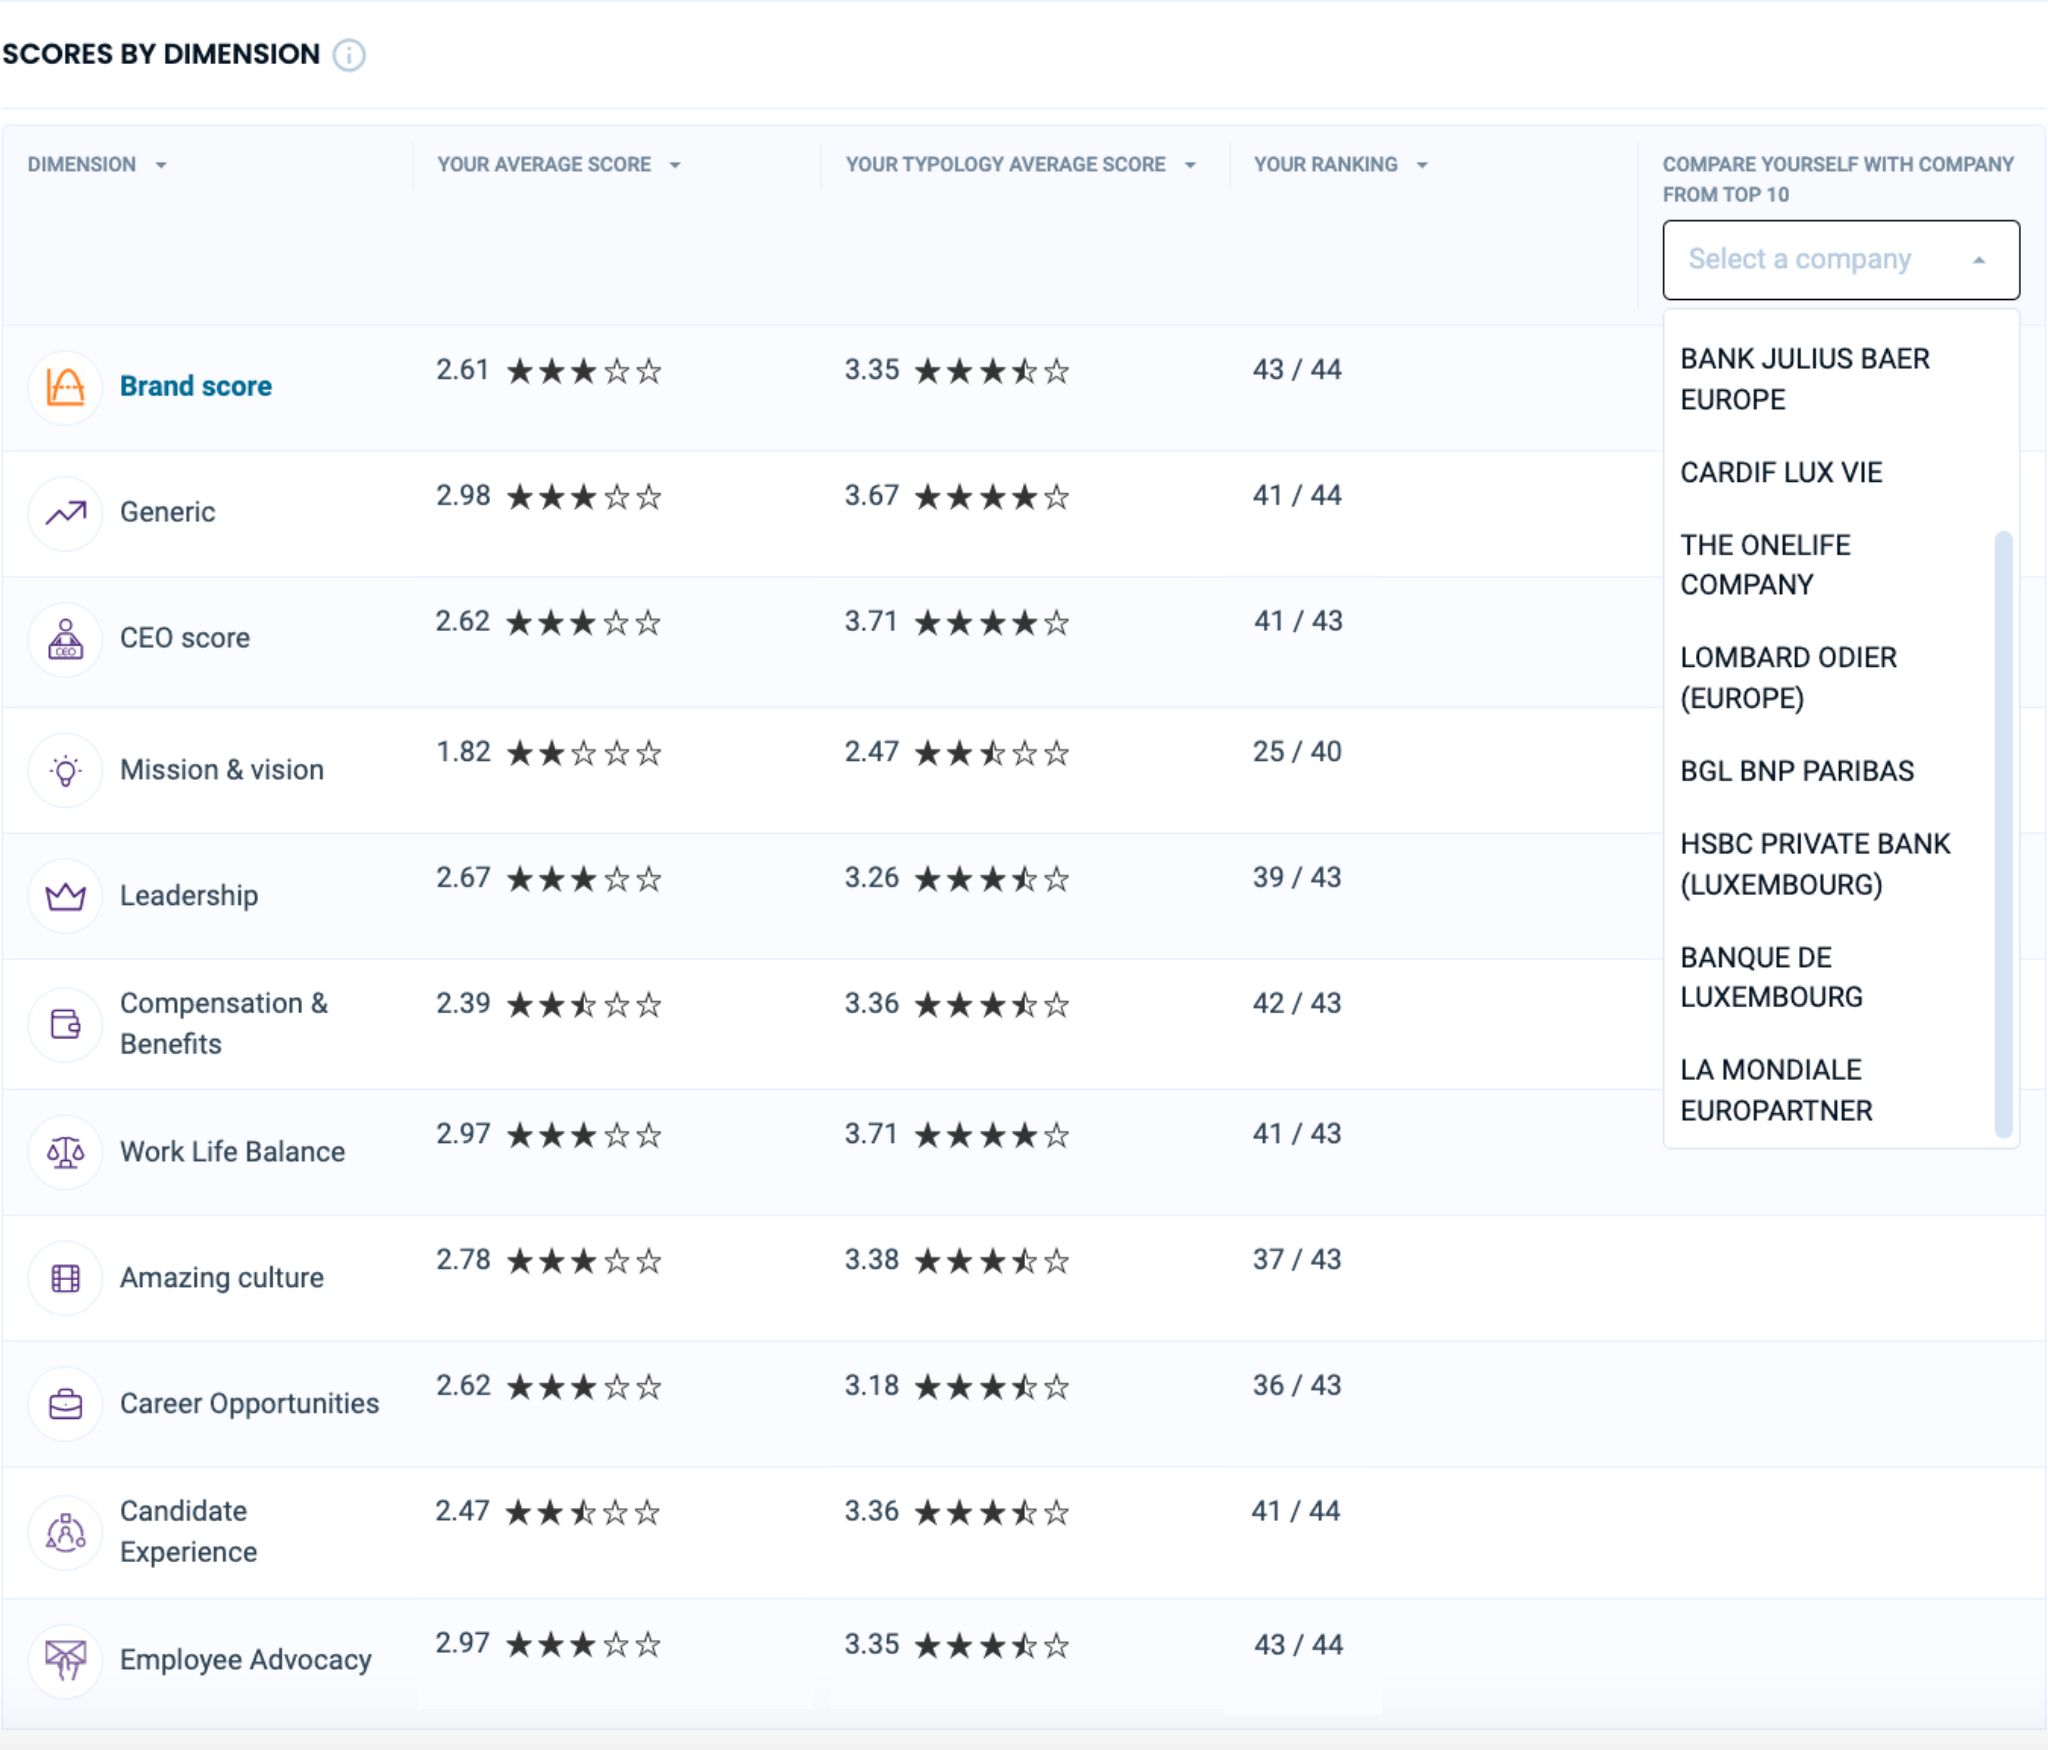Sort by the Dimension column arrow

[x=161, y=165]
